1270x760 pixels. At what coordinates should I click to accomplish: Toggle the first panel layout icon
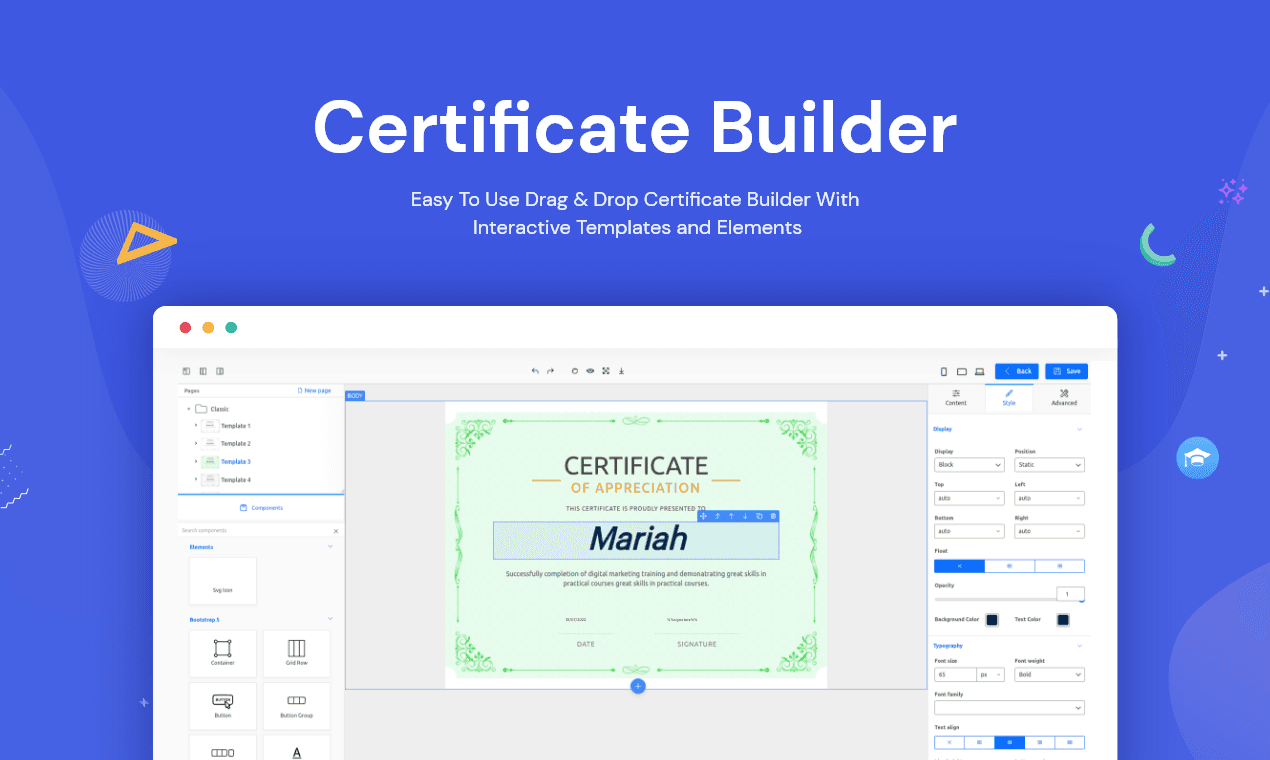coord(186,371)
